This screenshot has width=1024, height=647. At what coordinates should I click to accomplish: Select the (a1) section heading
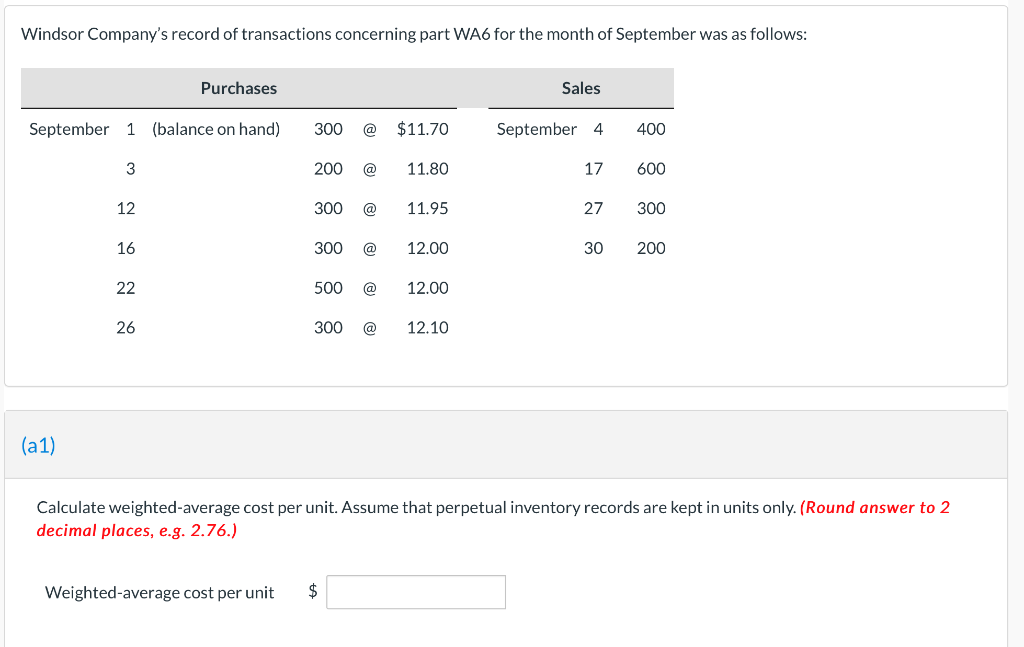click(x=39, y=445)
